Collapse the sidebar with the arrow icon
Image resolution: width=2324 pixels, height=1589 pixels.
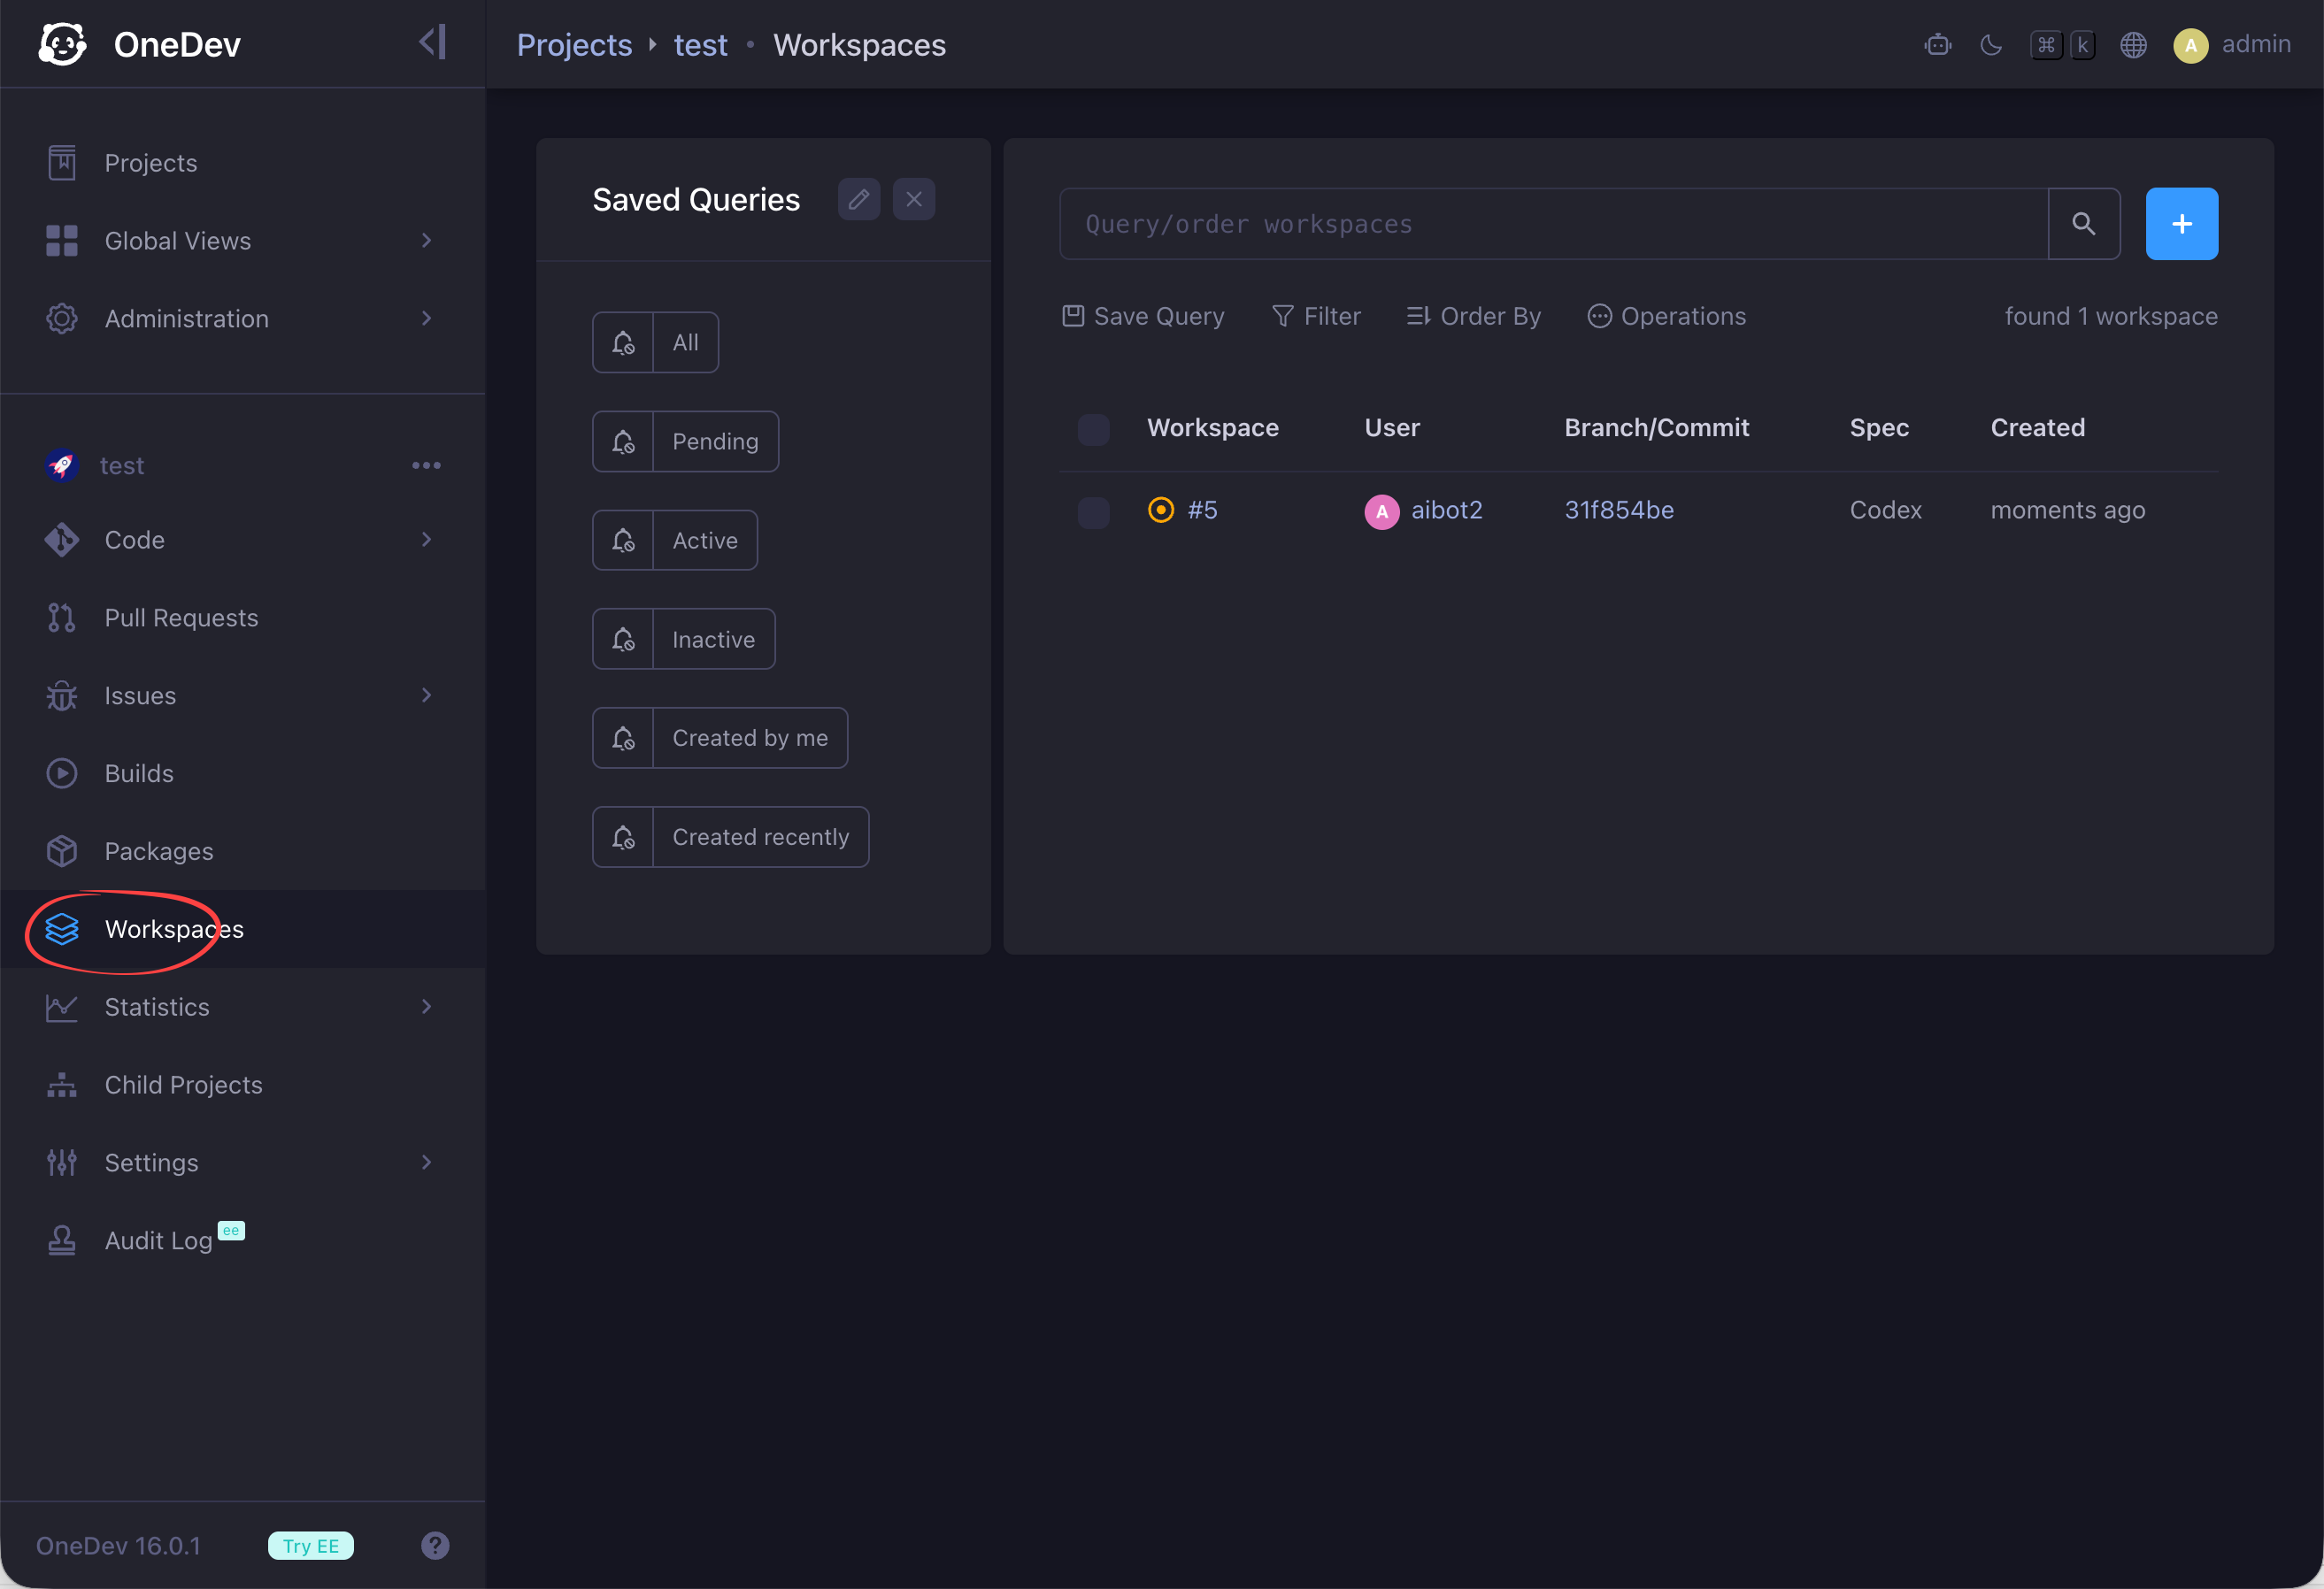432,43
